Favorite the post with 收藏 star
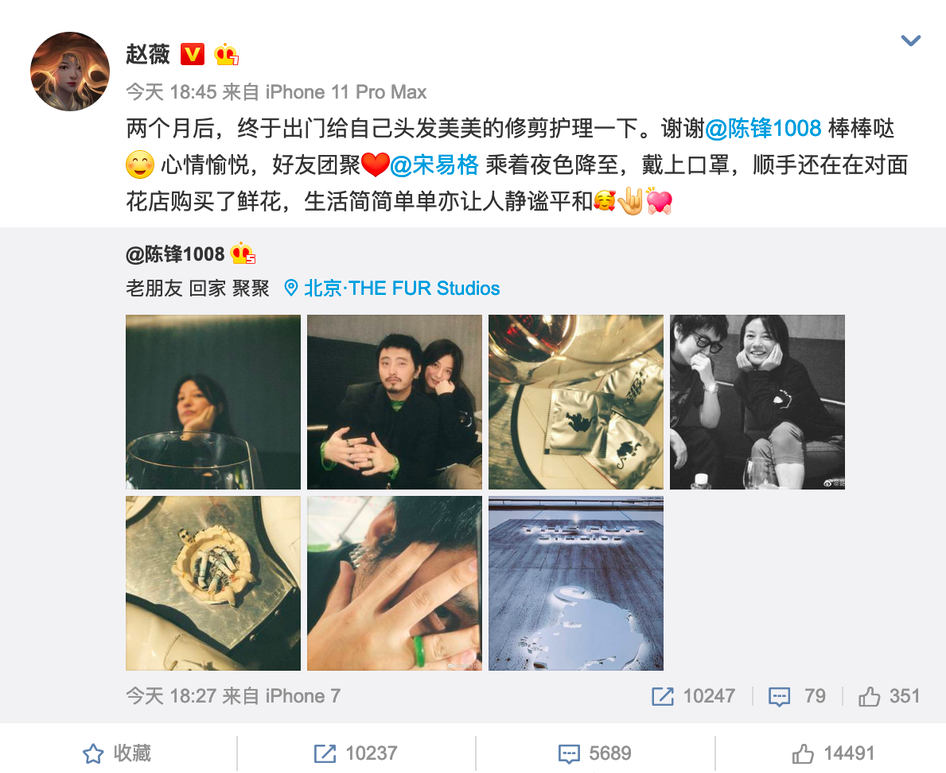 point(116,753)
